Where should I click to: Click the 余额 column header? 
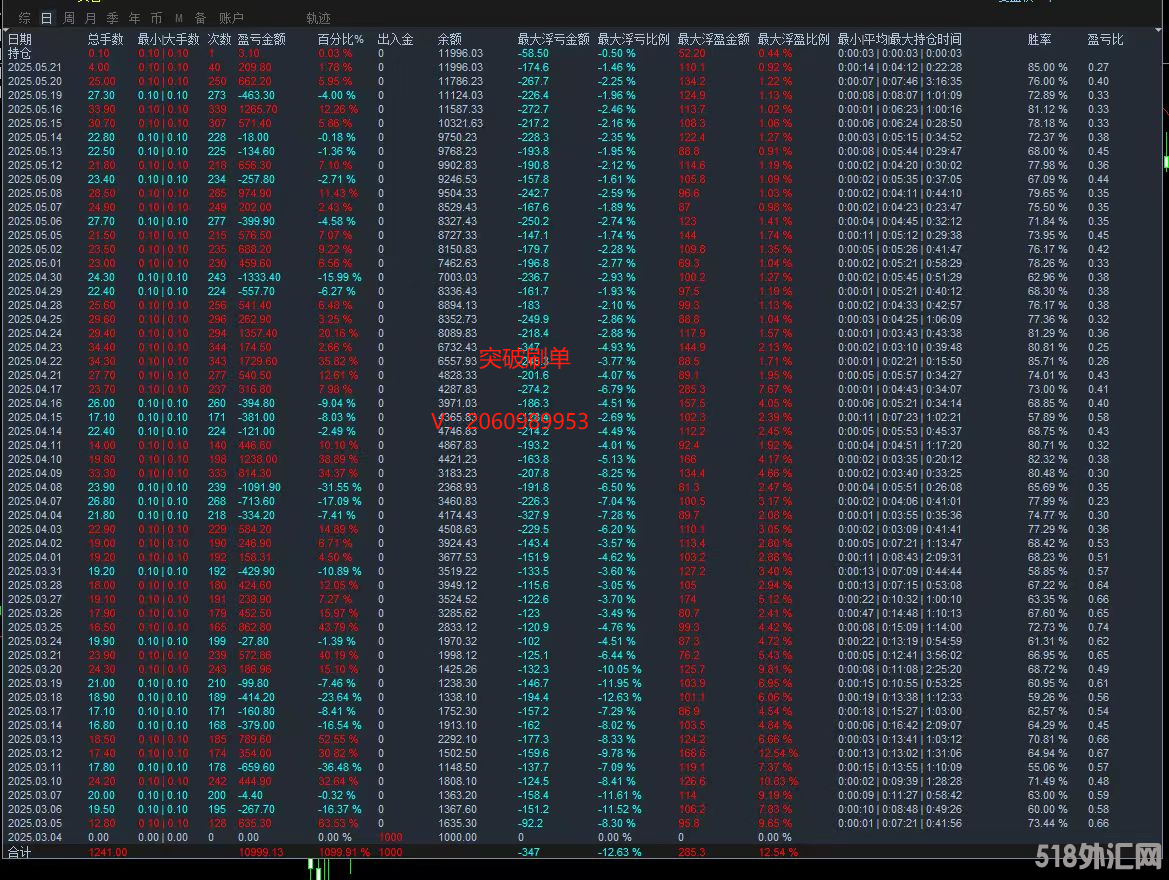pyautogui.click(x=450, y=39)
